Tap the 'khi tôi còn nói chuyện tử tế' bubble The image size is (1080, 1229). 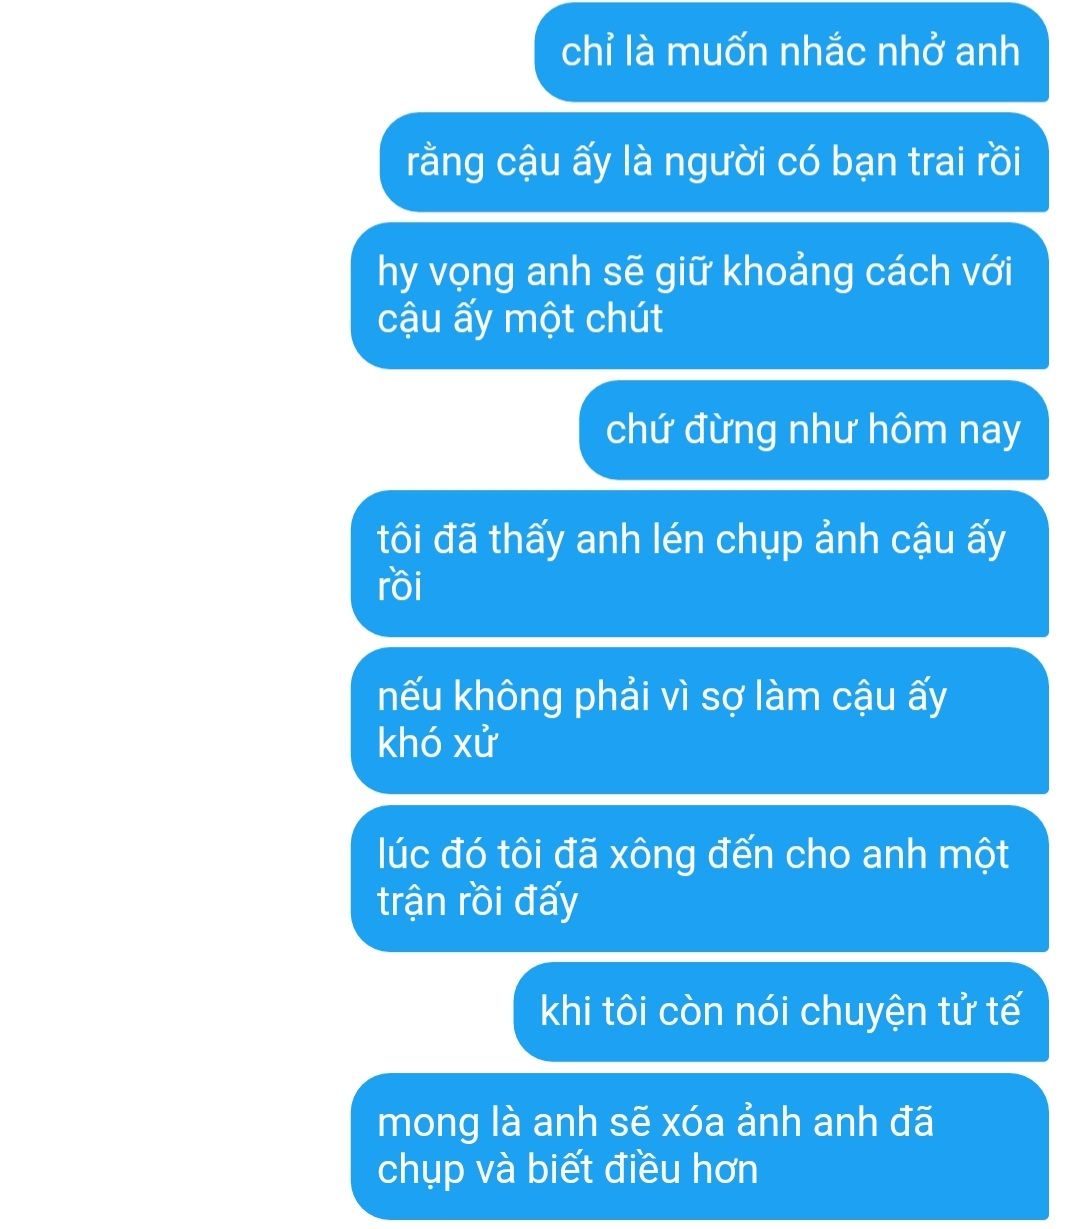click(781, 1012)
